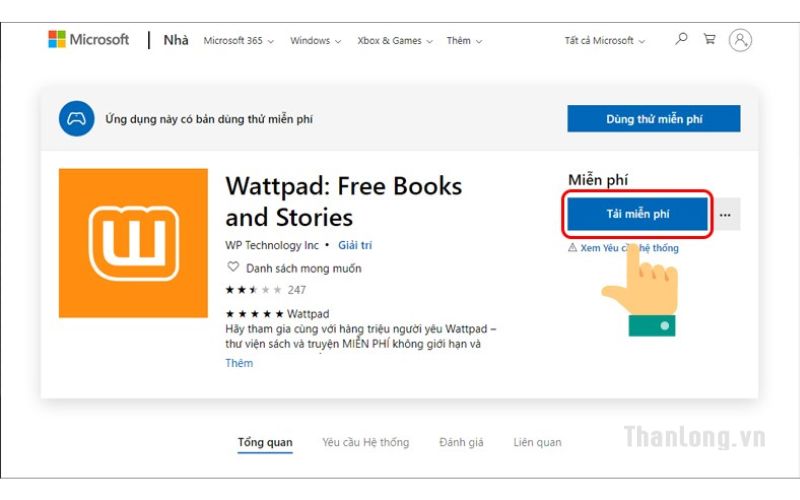Expand the Microsoft 365 dropdown menu

[238, 41]
